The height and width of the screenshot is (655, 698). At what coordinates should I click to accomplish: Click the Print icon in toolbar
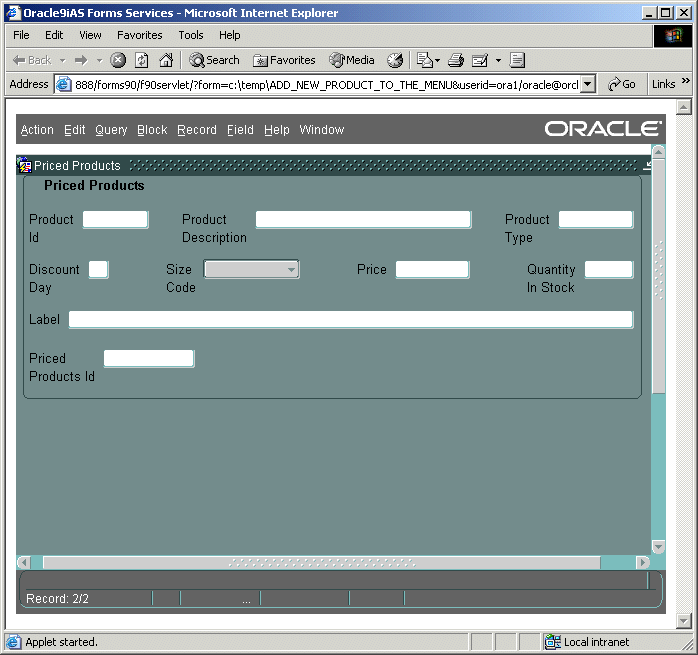tap(456, 60)
